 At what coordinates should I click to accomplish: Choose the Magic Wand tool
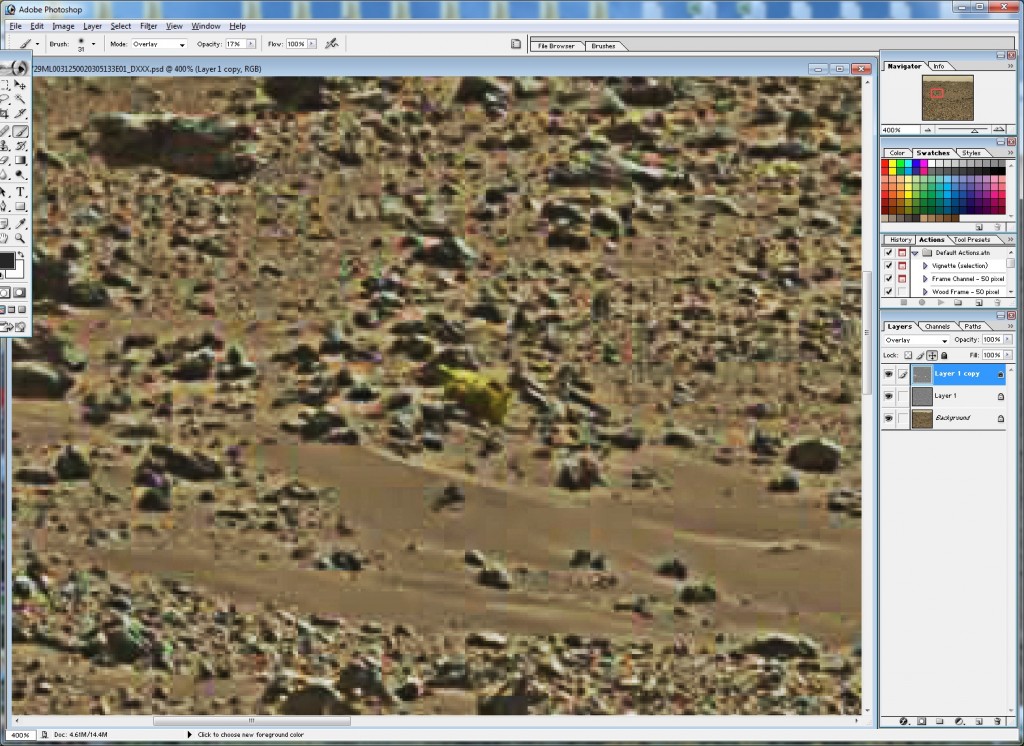[20, 100]
